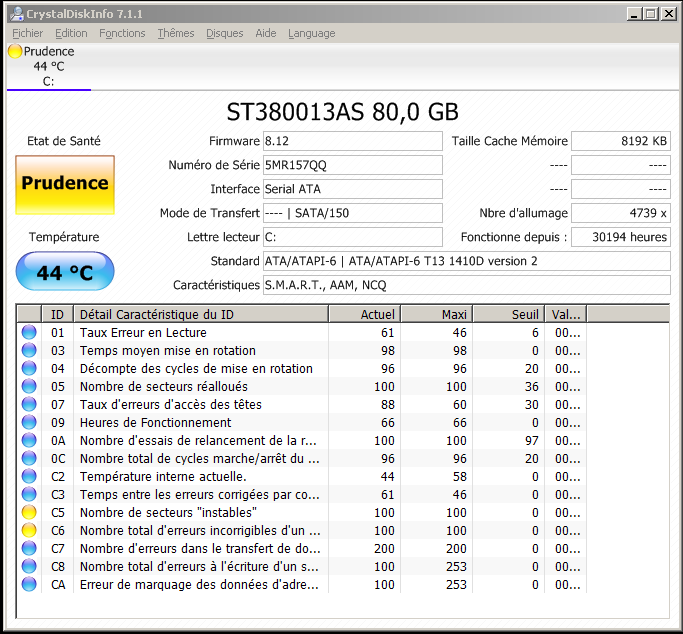The image size is (683, 634).
Task: Maximize the CrystalDiskInfo window
Action: [651, 14]
